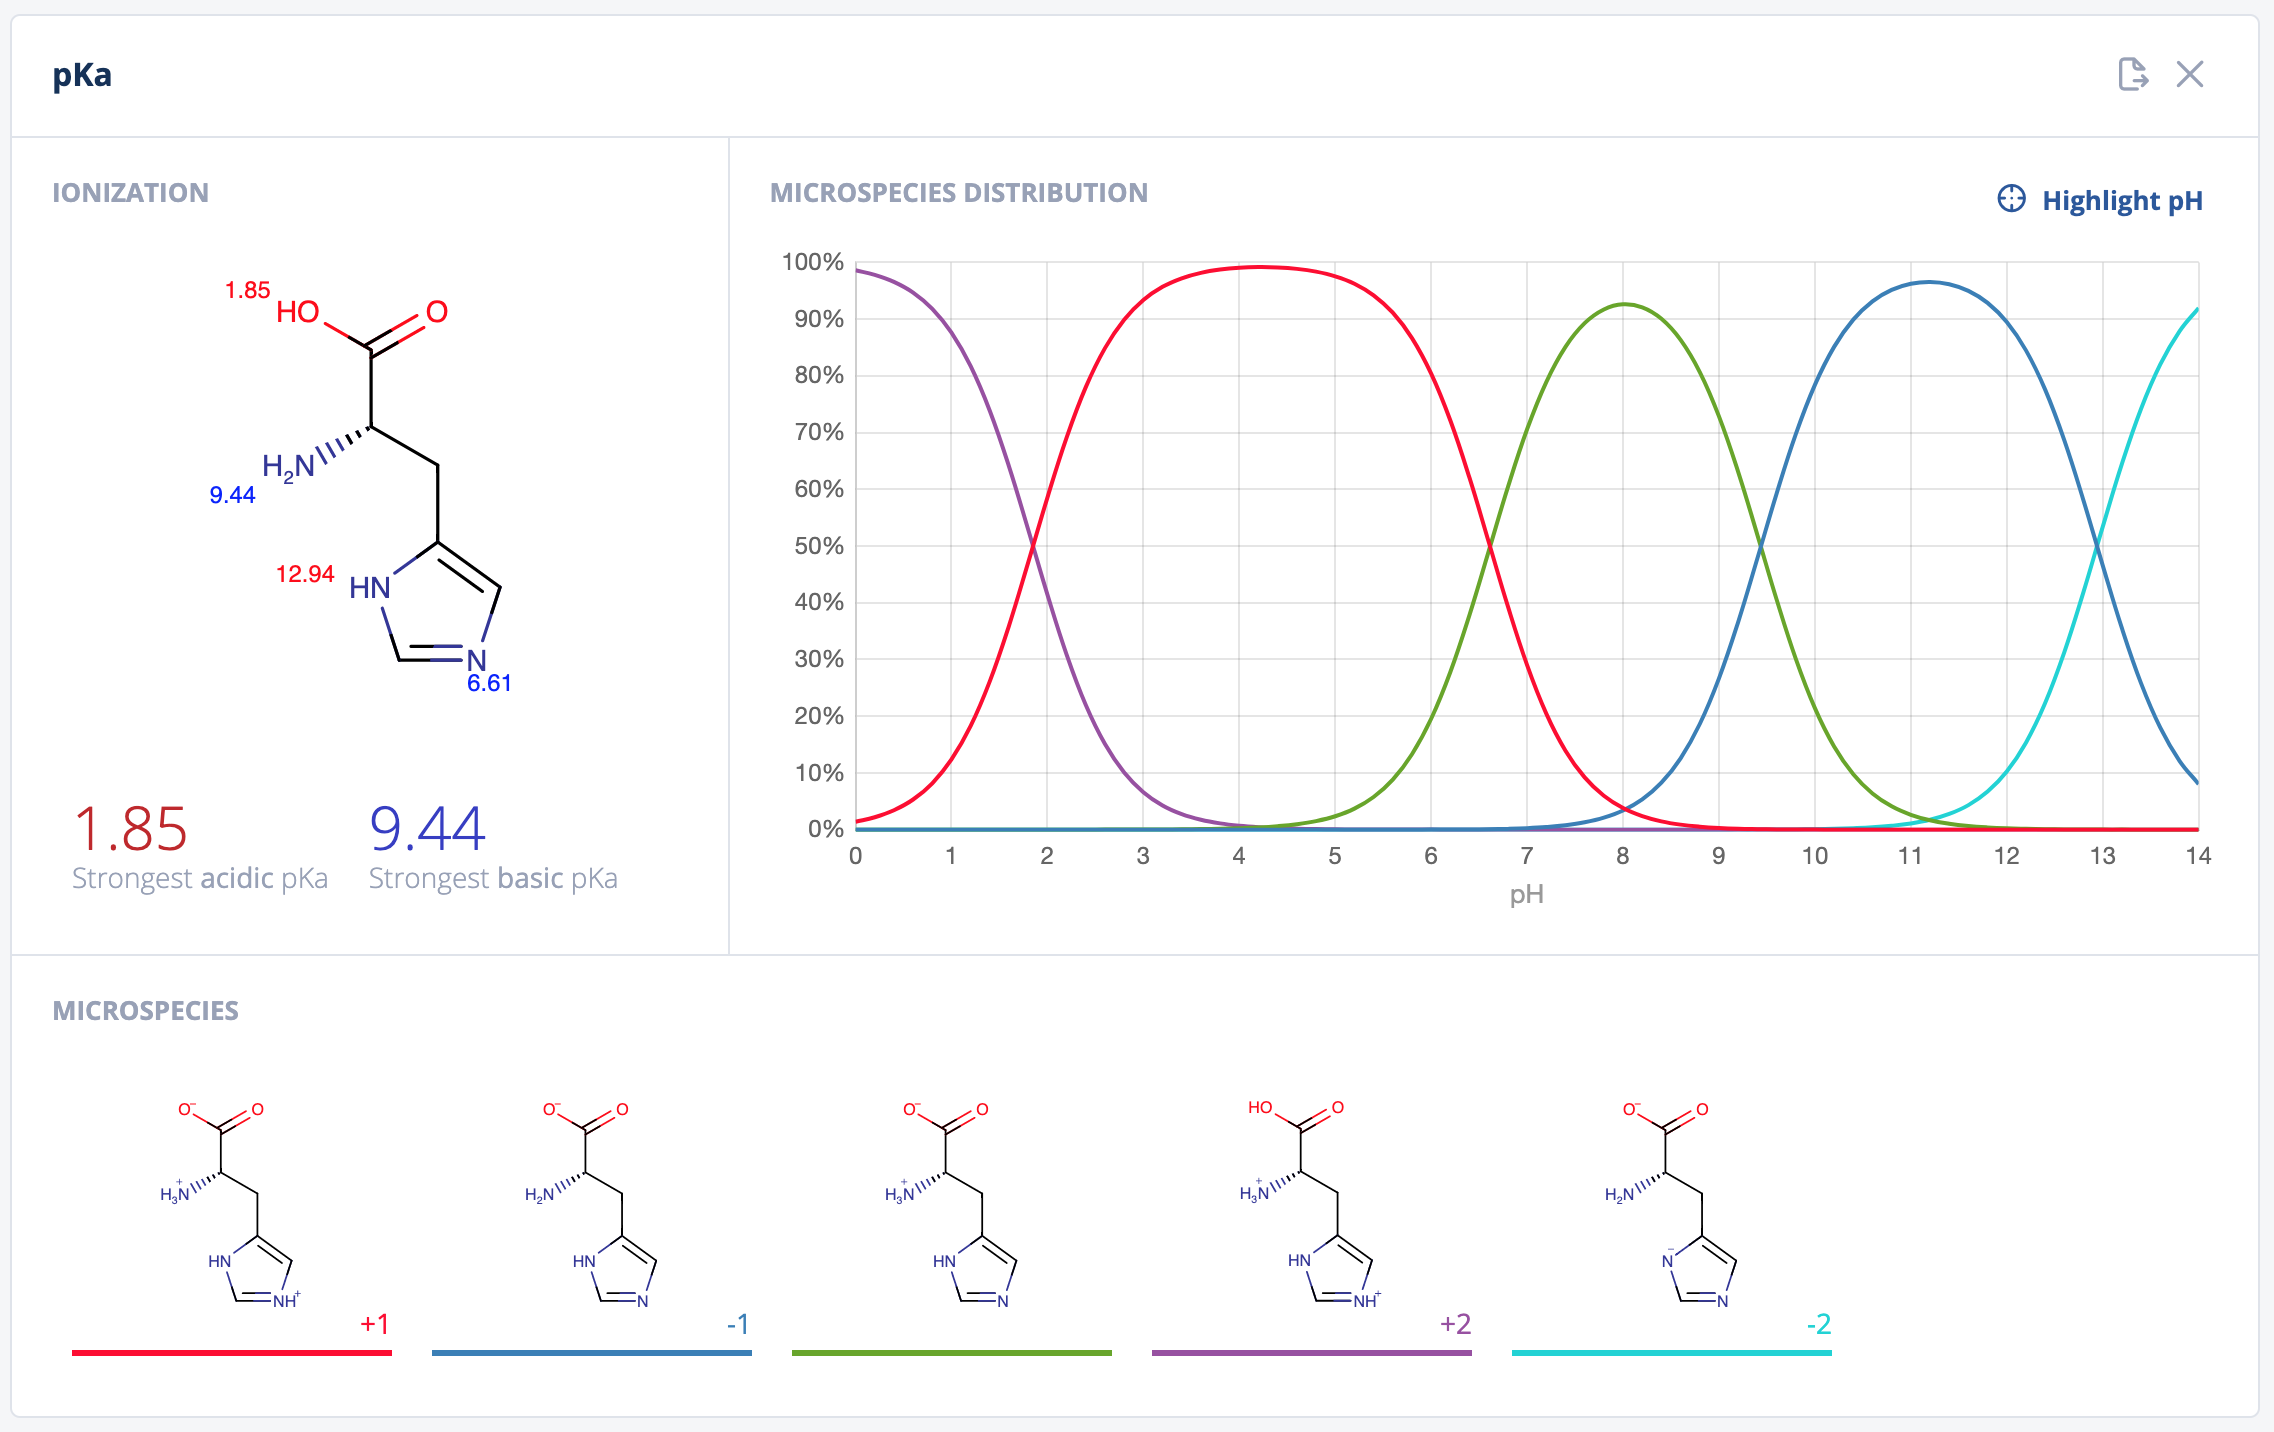Click the cyan color bar under -2 species

1671,1352
